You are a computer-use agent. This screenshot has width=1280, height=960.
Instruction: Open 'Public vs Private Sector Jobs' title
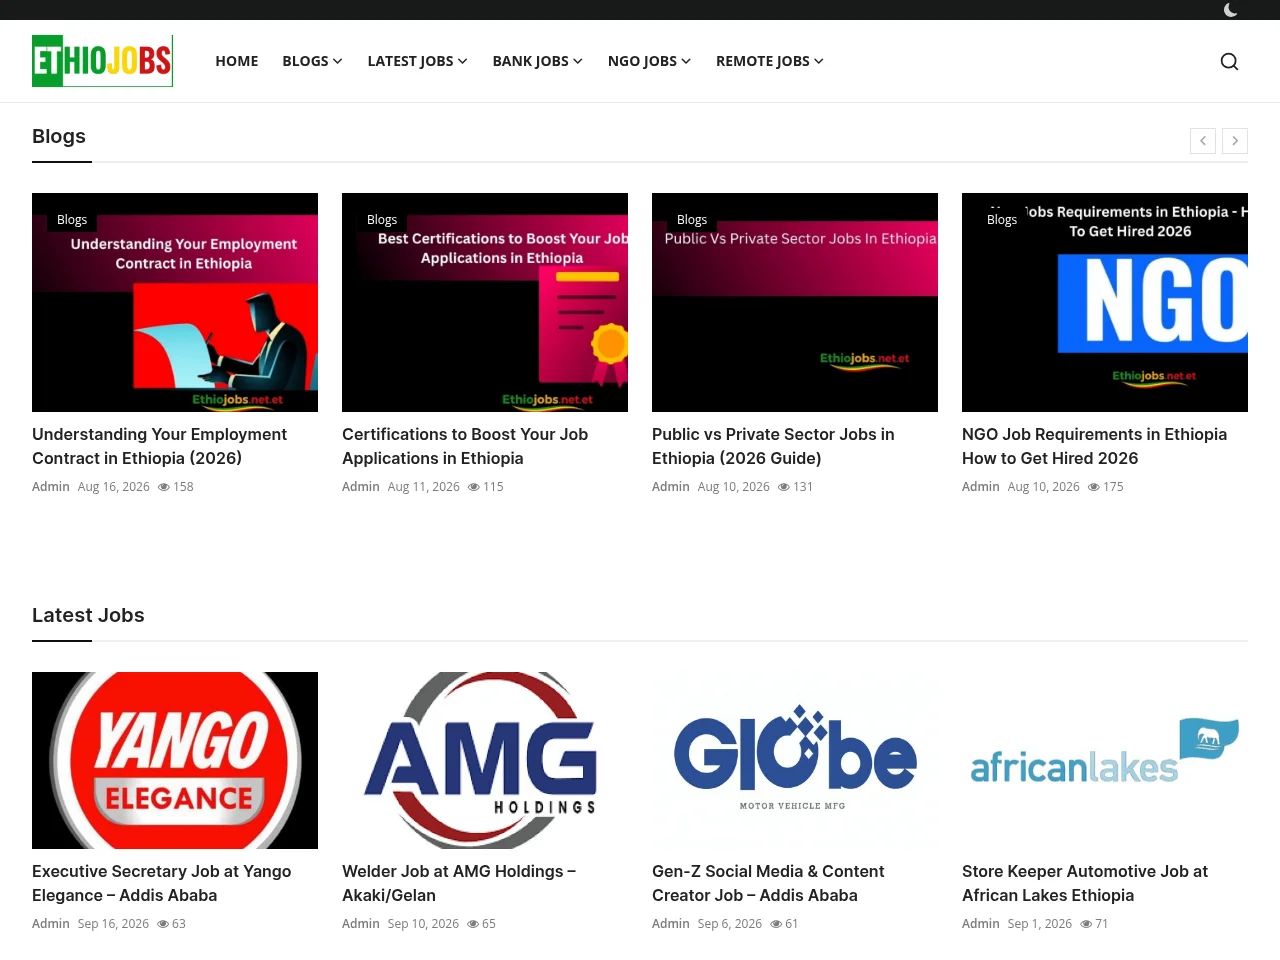tap(773, 446)
